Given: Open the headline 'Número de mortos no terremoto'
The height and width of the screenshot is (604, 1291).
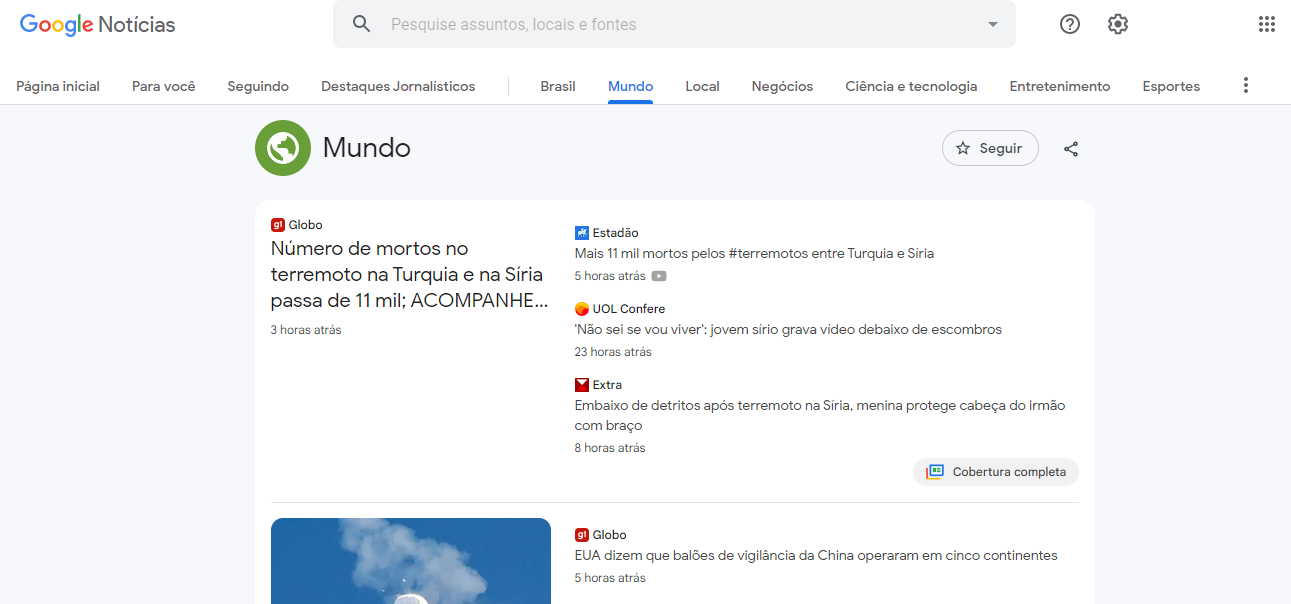Looking at the screenshot, I should pyautogui.click(x=410, y=275).
